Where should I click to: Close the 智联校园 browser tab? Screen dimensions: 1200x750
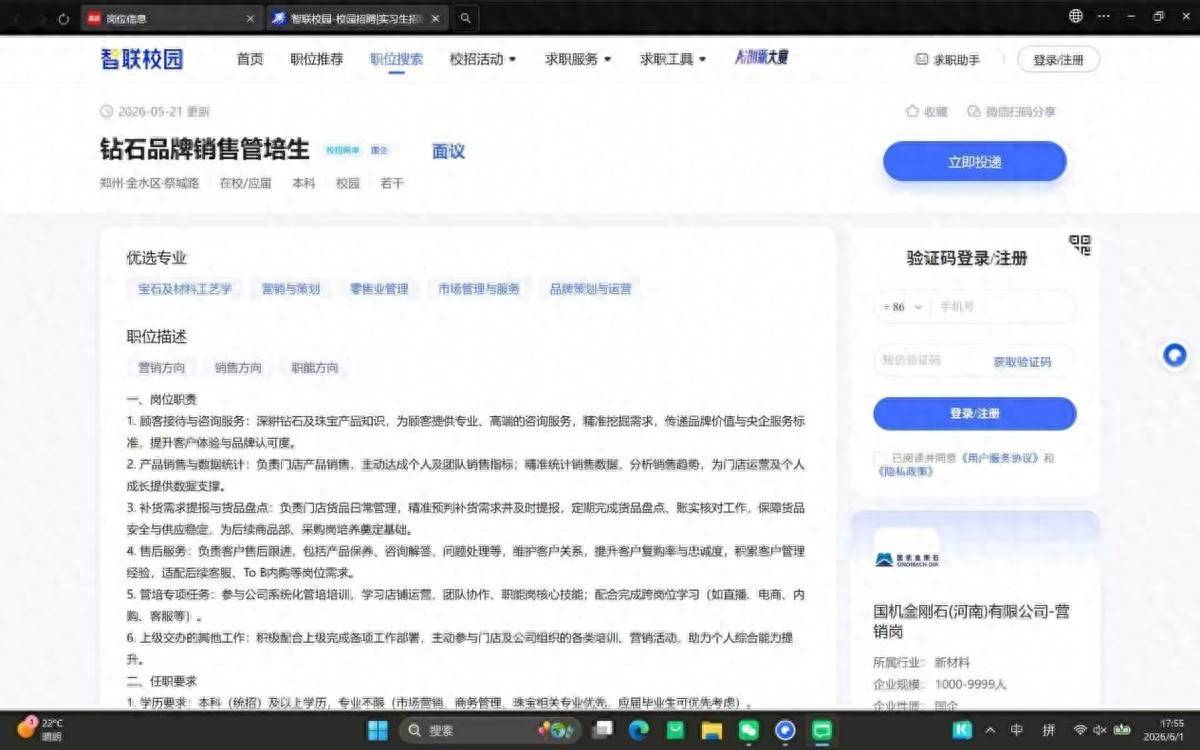pyautogui.click(x=435, y=18)
